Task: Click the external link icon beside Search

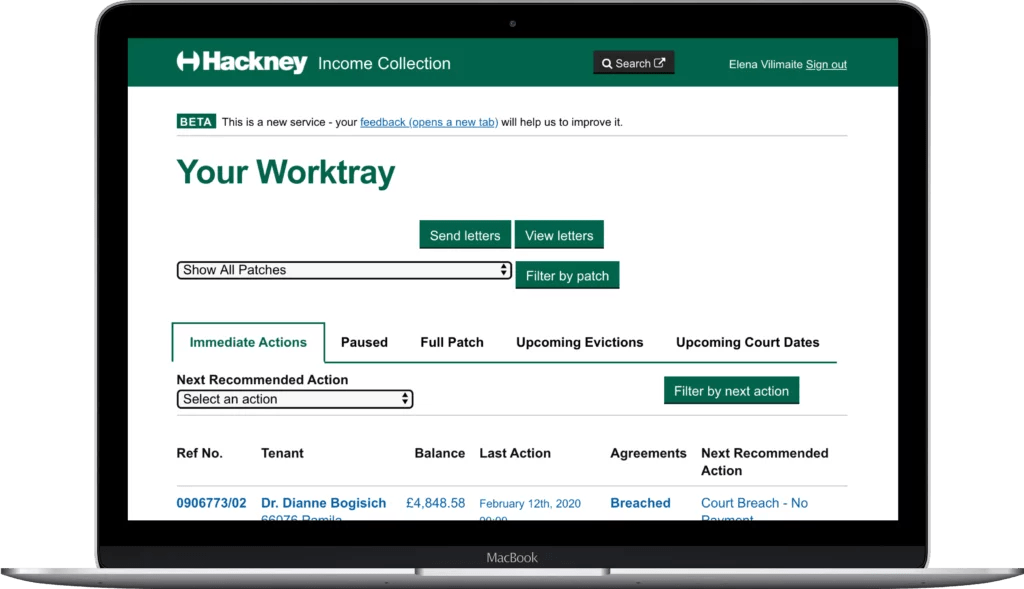Action: coord(658,62)
